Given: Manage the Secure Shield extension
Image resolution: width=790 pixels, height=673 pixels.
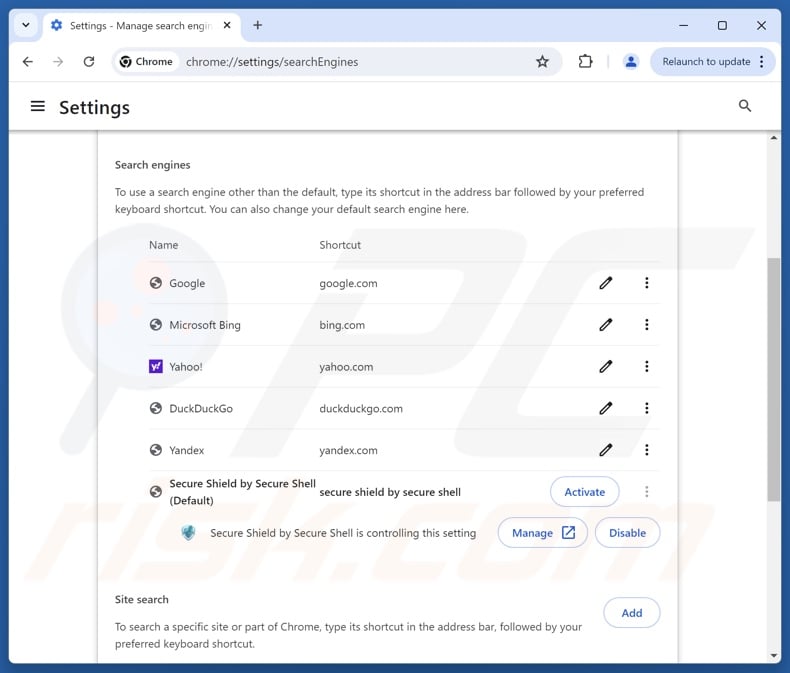Looking at the screenshot, I should pos(543,532).
